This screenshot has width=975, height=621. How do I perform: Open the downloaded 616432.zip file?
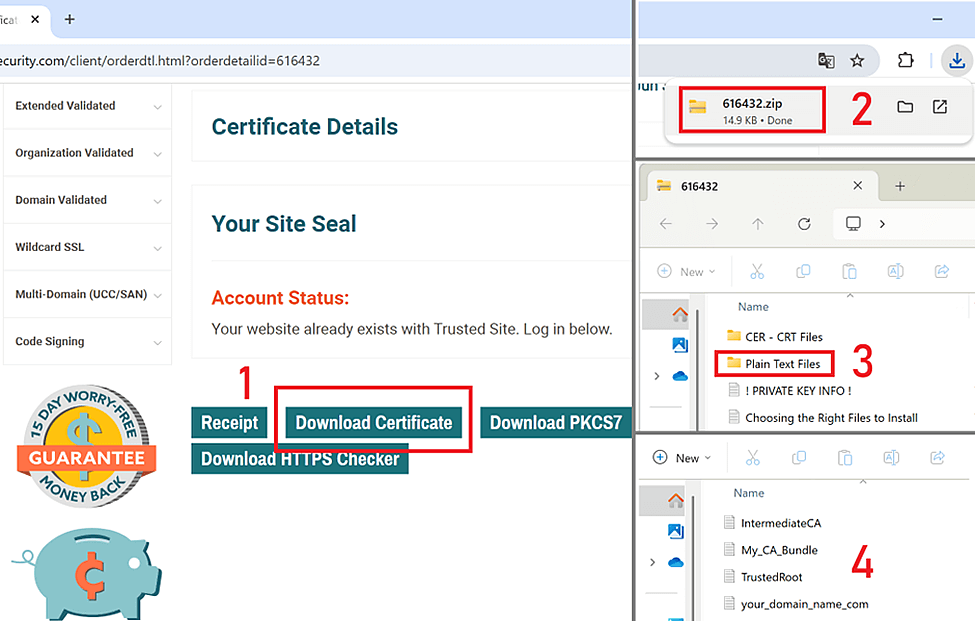751,109
